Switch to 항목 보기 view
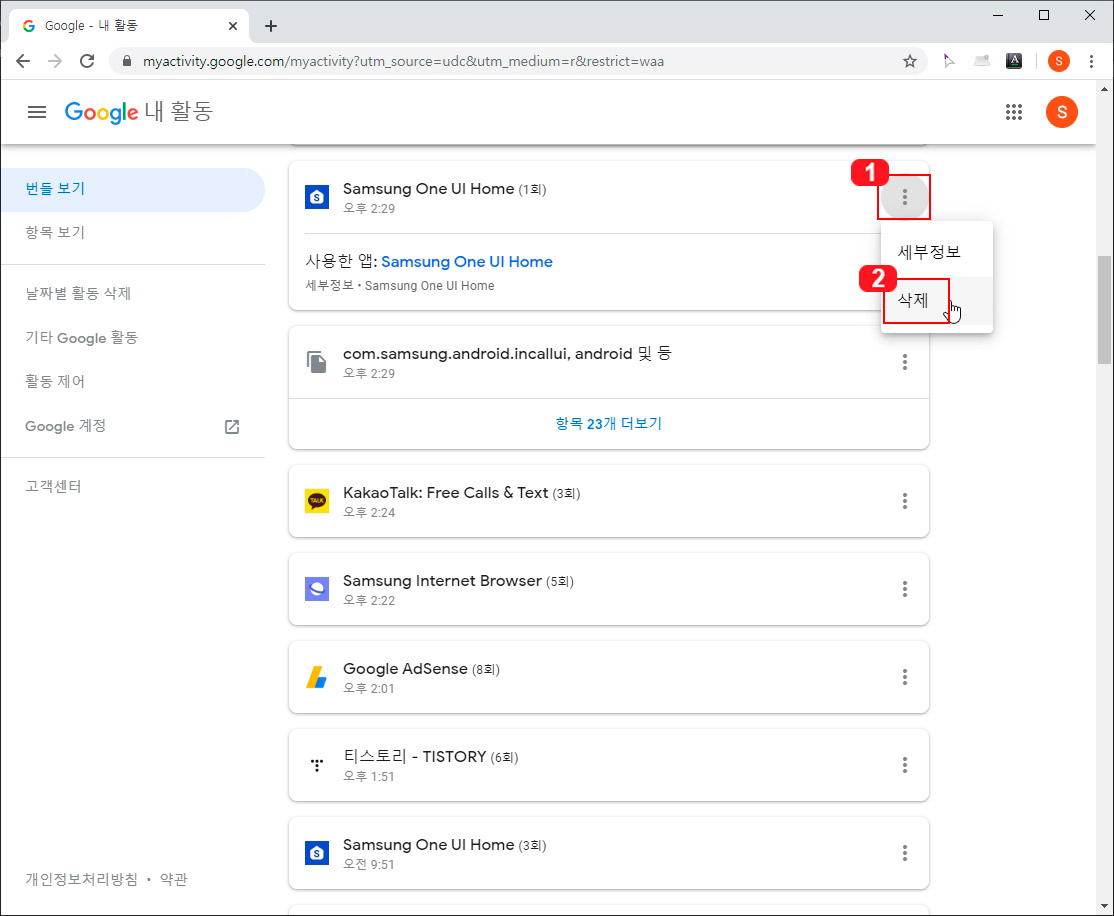The height and width of the screenshot is (916, 1114). [55, 232]
